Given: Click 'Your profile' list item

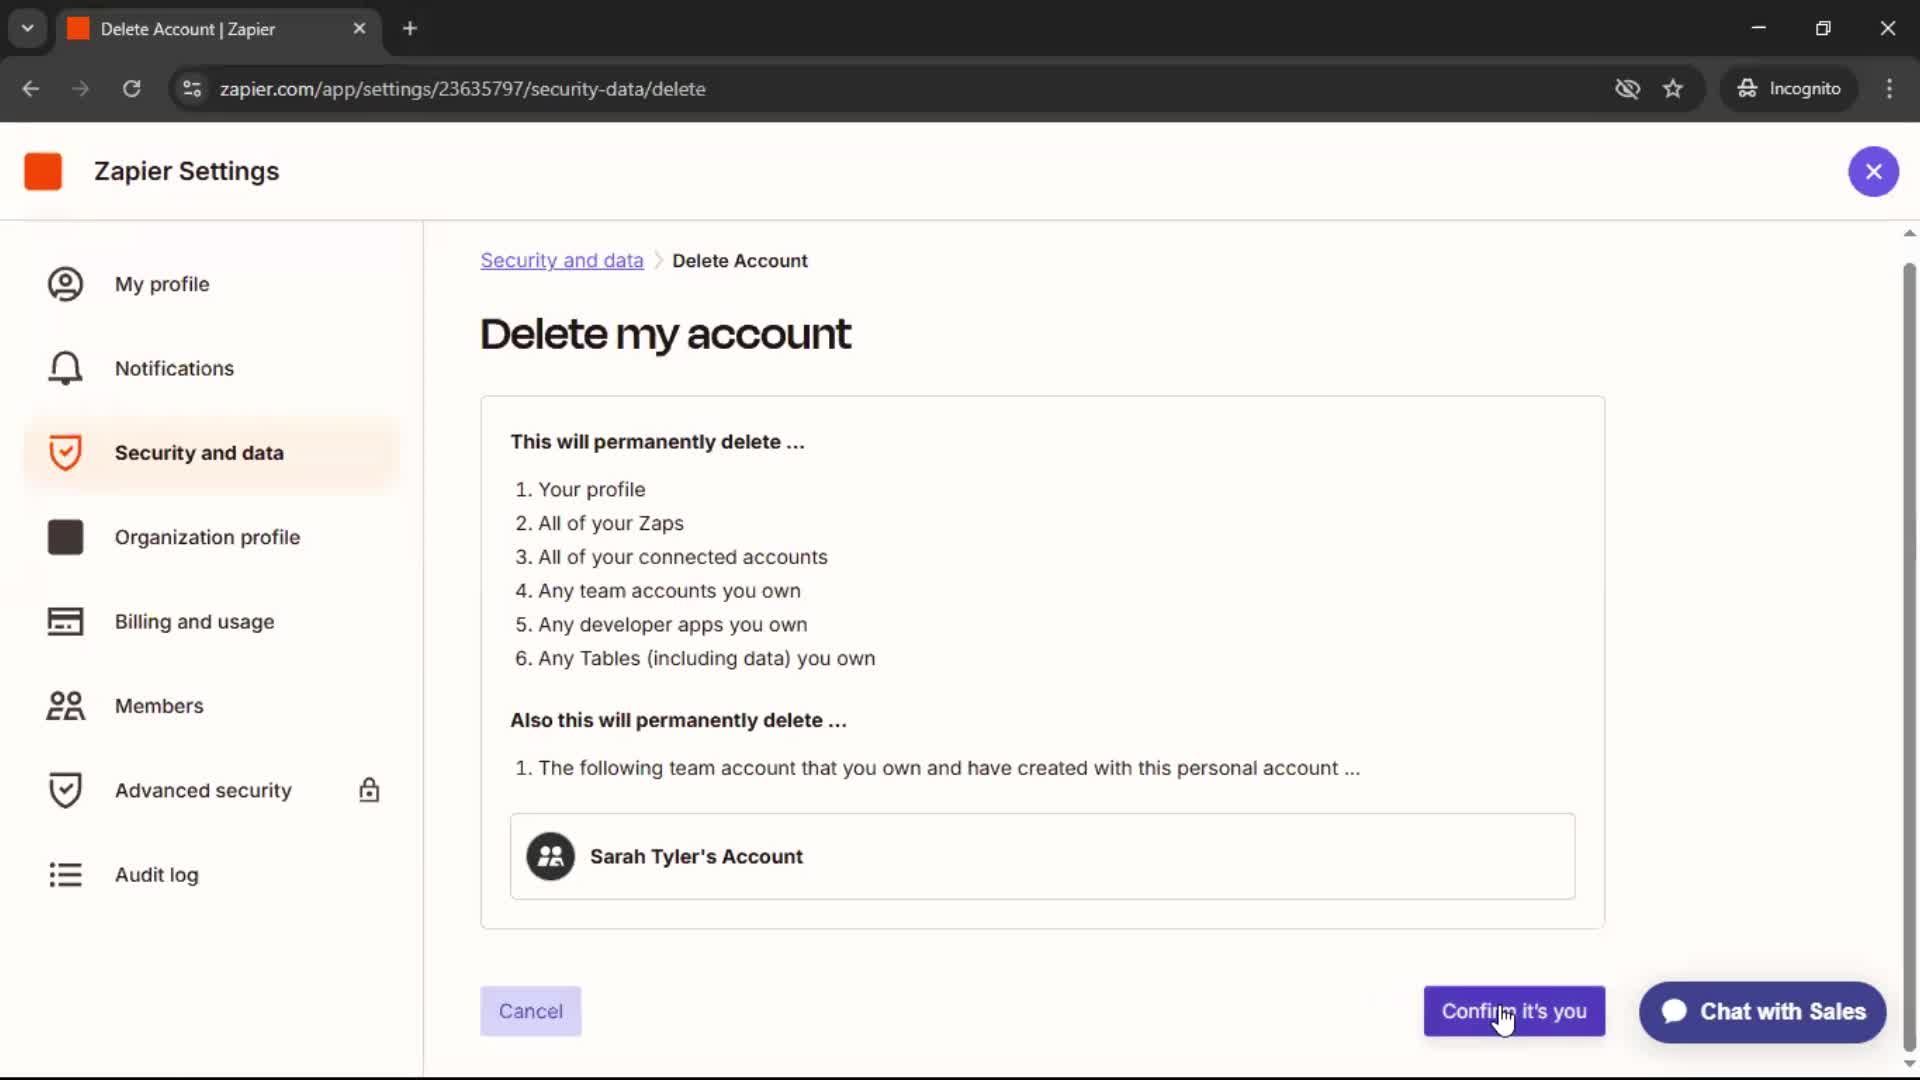Looking at the screenshot, I should [x=592, y=489].
